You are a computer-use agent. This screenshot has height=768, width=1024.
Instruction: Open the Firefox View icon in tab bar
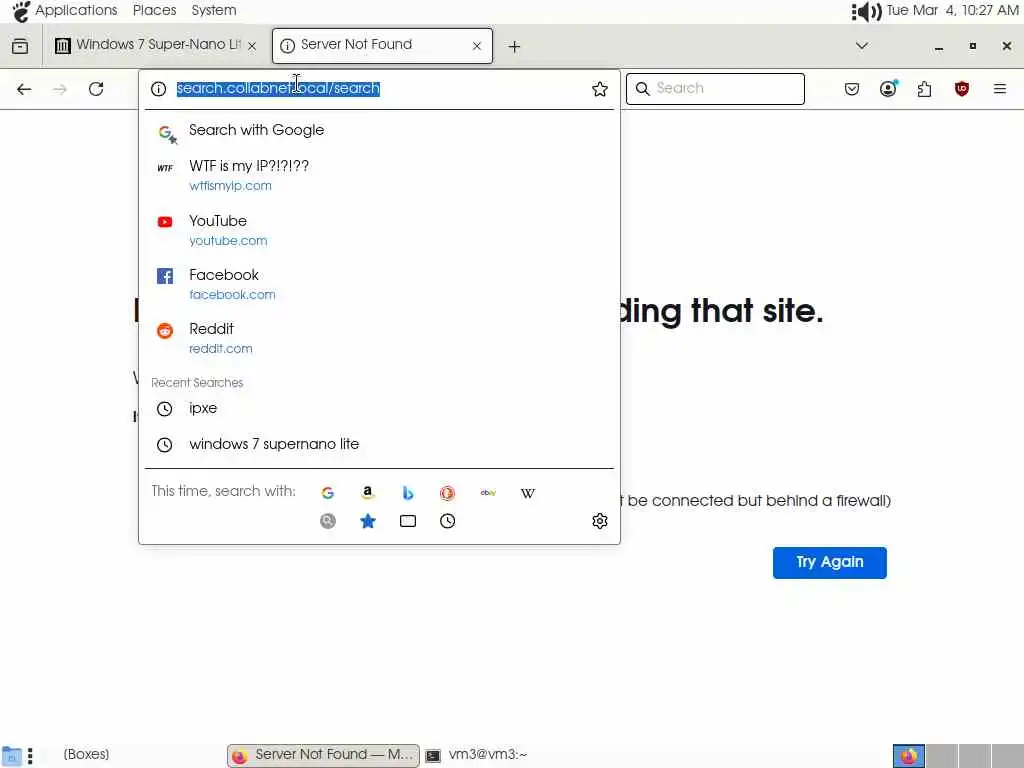coord(20,46)
